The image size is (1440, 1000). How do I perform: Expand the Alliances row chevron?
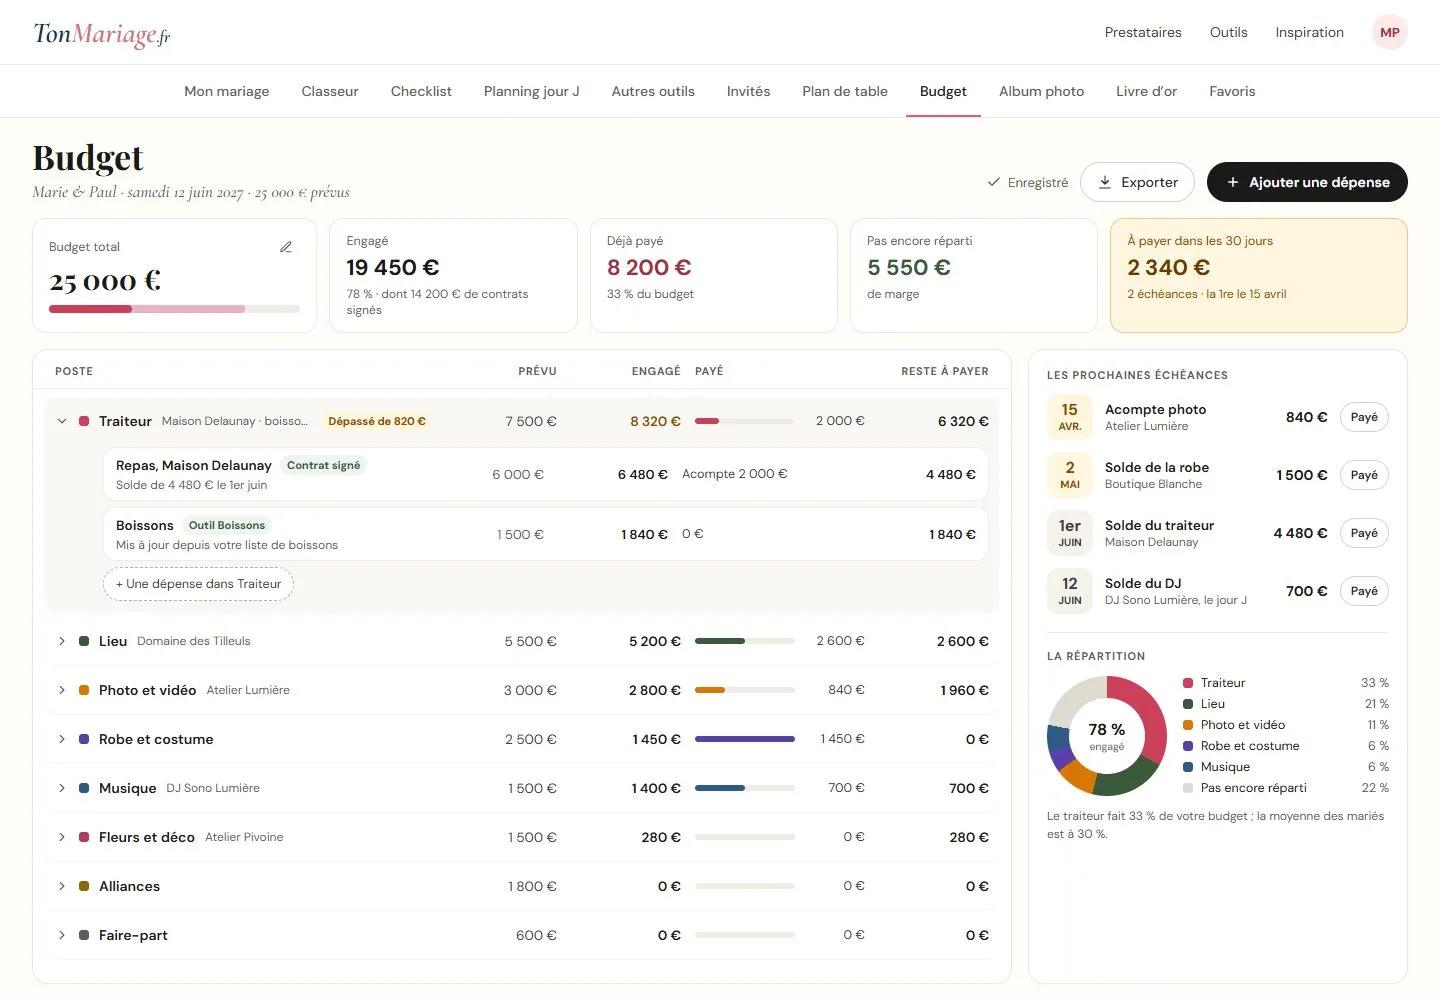(x=62, y=886)
